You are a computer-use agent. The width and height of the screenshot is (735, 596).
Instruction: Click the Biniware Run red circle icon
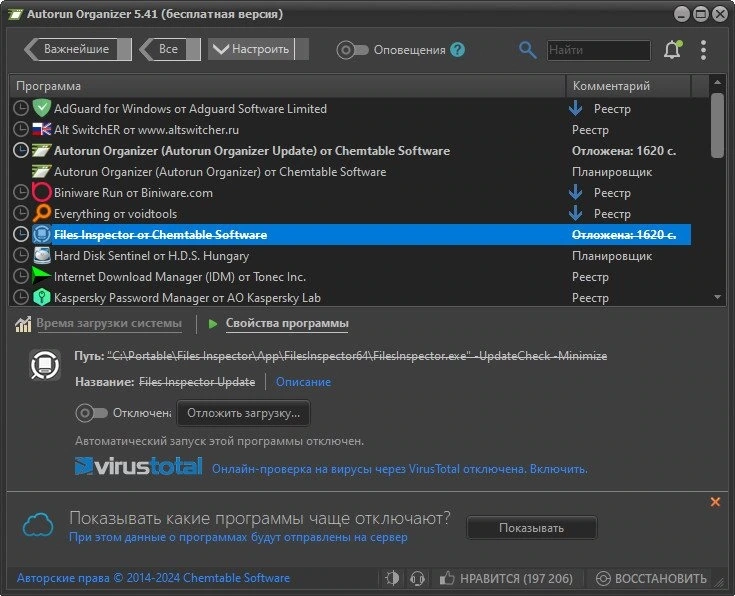coord(42,192)
